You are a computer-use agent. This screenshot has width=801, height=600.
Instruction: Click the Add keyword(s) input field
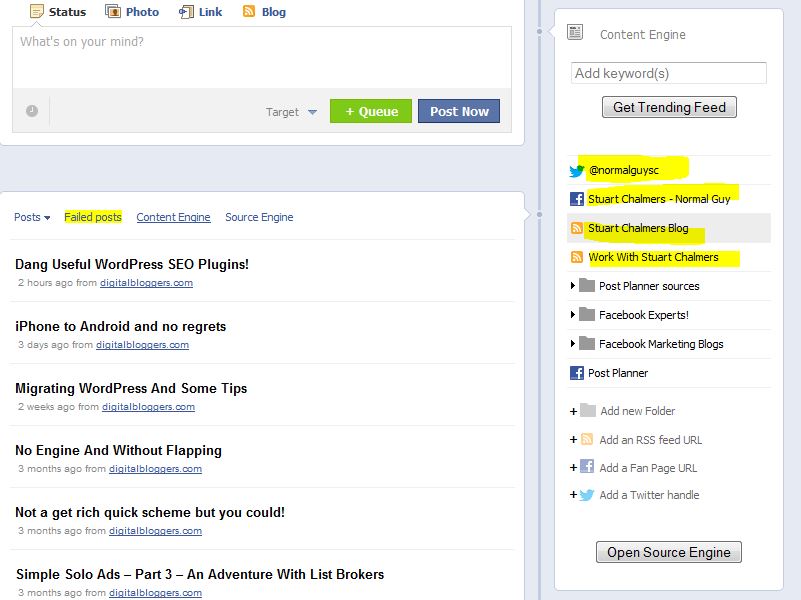[x=669, y=73]
